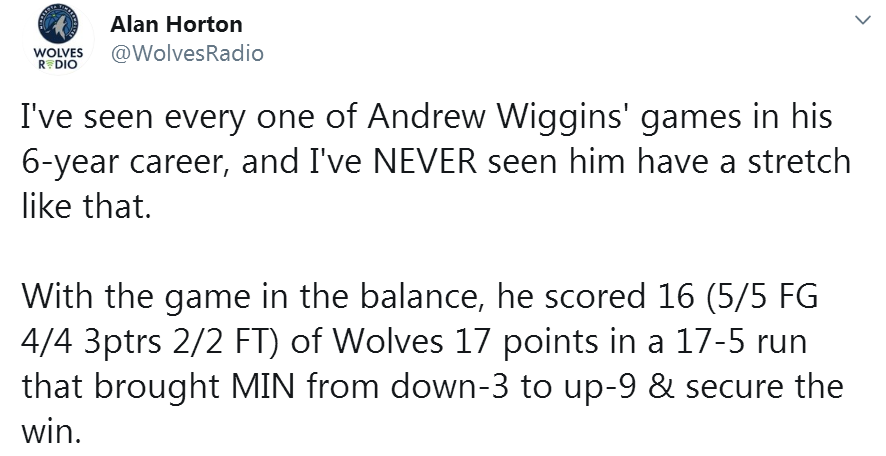Open the @WolvesRadio handle link

187,53
